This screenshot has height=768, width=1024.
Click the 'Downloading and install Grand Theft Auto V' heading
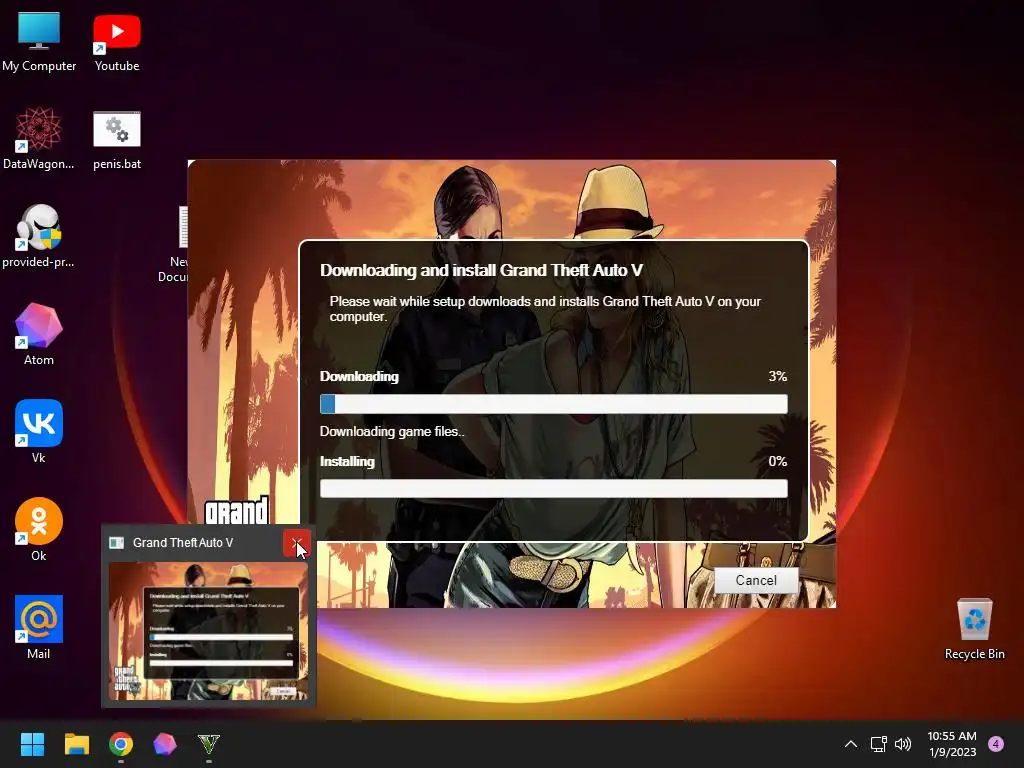coord(481,270)
